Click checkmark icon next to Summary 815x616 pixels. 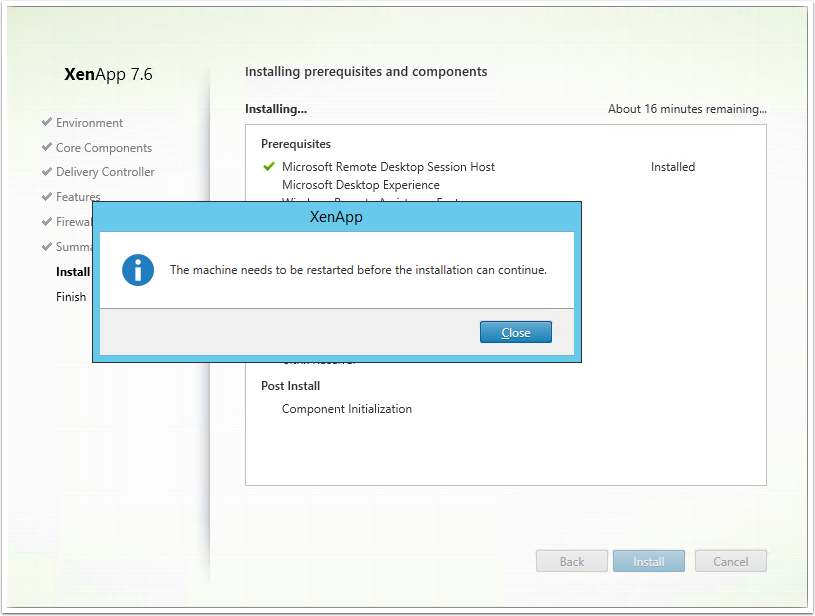47,246
